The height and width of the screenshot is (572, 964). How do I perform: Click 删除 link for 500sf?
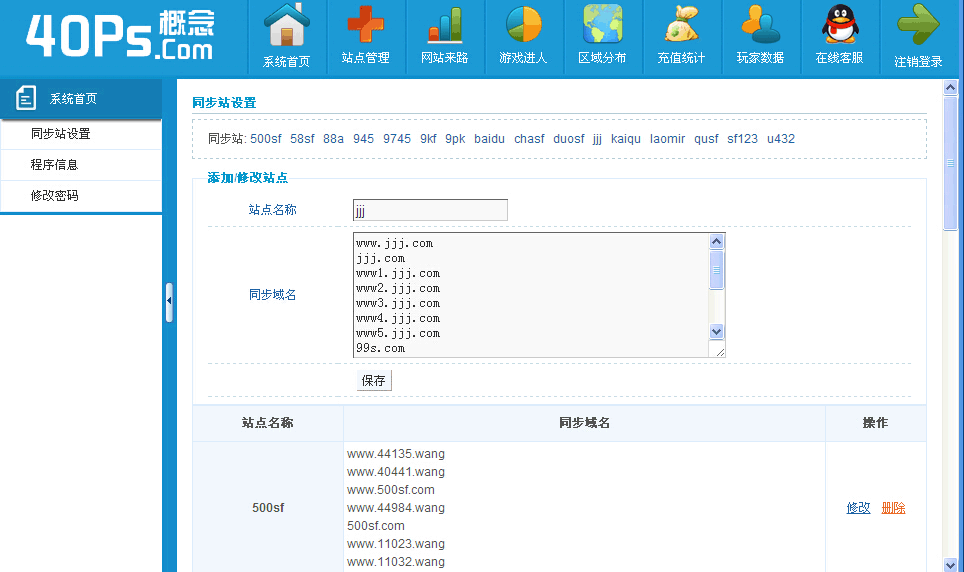coord(893,508)
